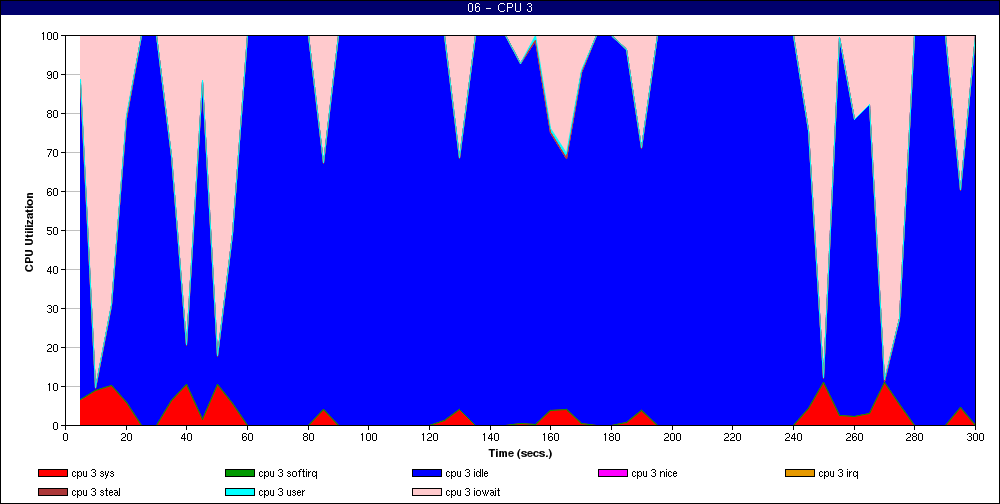Select the 'cpu 3 nice' legend label
Screen dimensions: 1000x504
[654, 473]
